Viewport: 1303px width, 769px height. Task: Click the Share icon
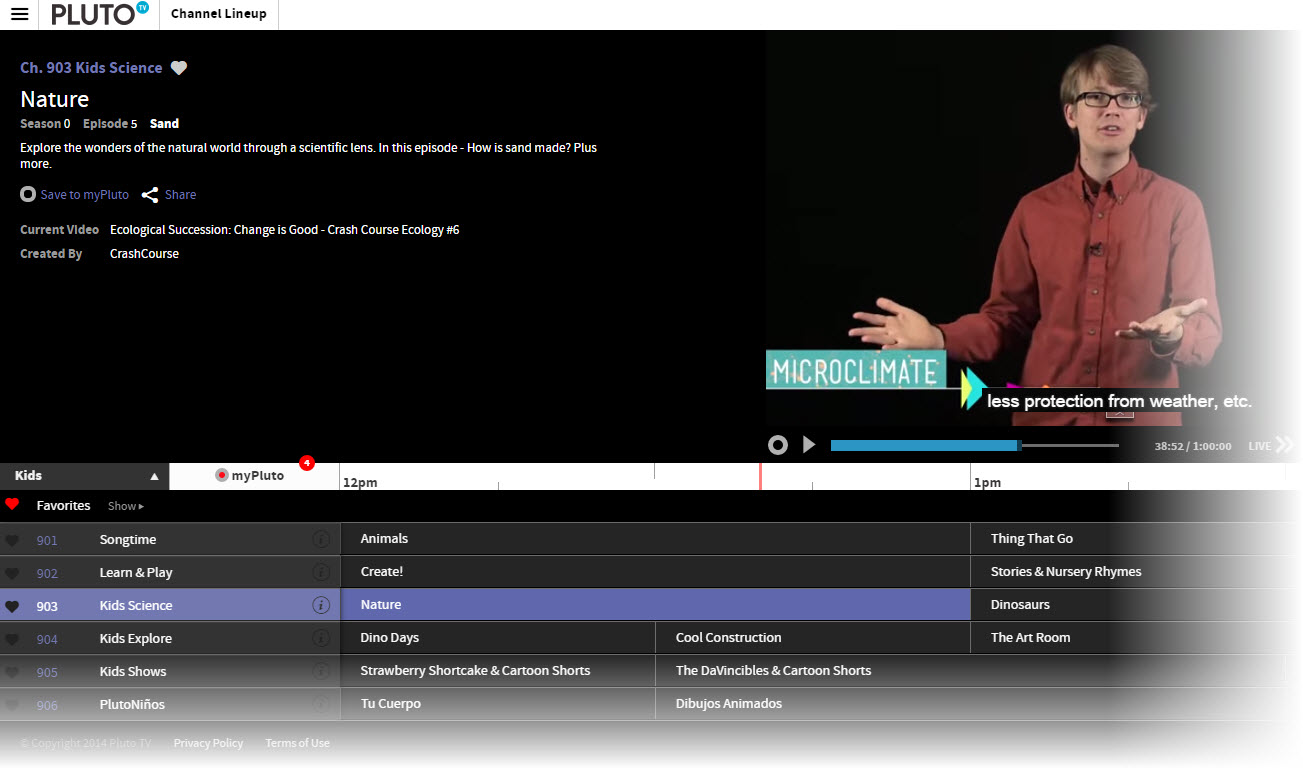point(150,195)
